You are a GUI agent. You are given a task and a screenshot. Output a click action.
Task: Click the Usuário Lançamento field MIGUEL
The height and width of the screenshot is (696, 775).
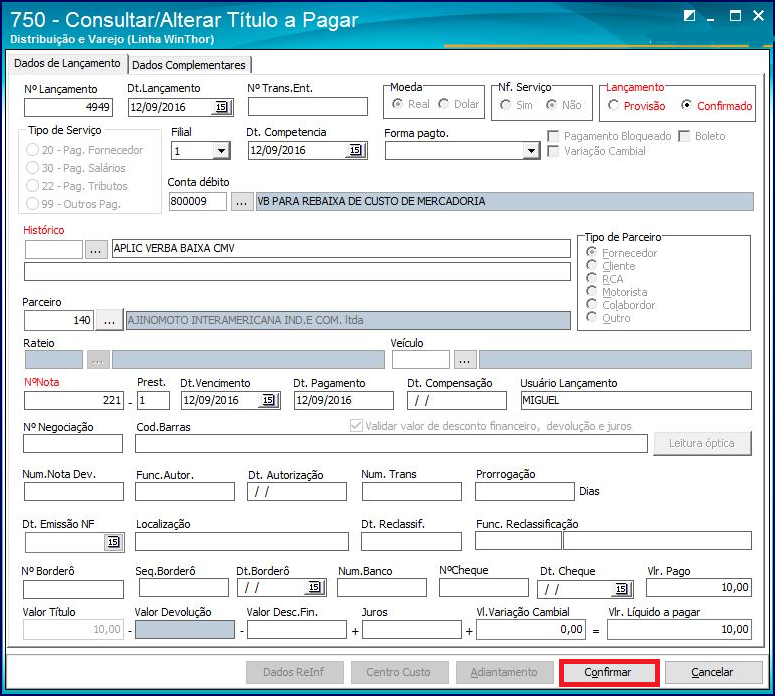pos(636,400)
